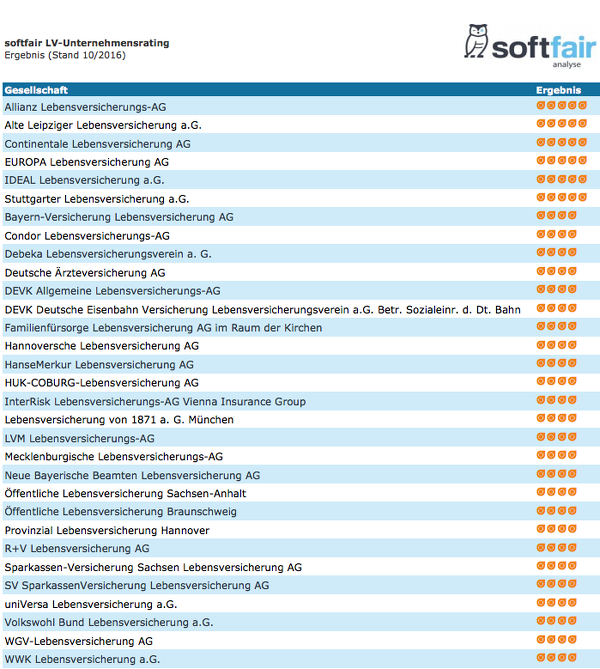Click the rating icons for Familienfürsorge
Viewport: 600px width, 669px height.
[556, 326]
